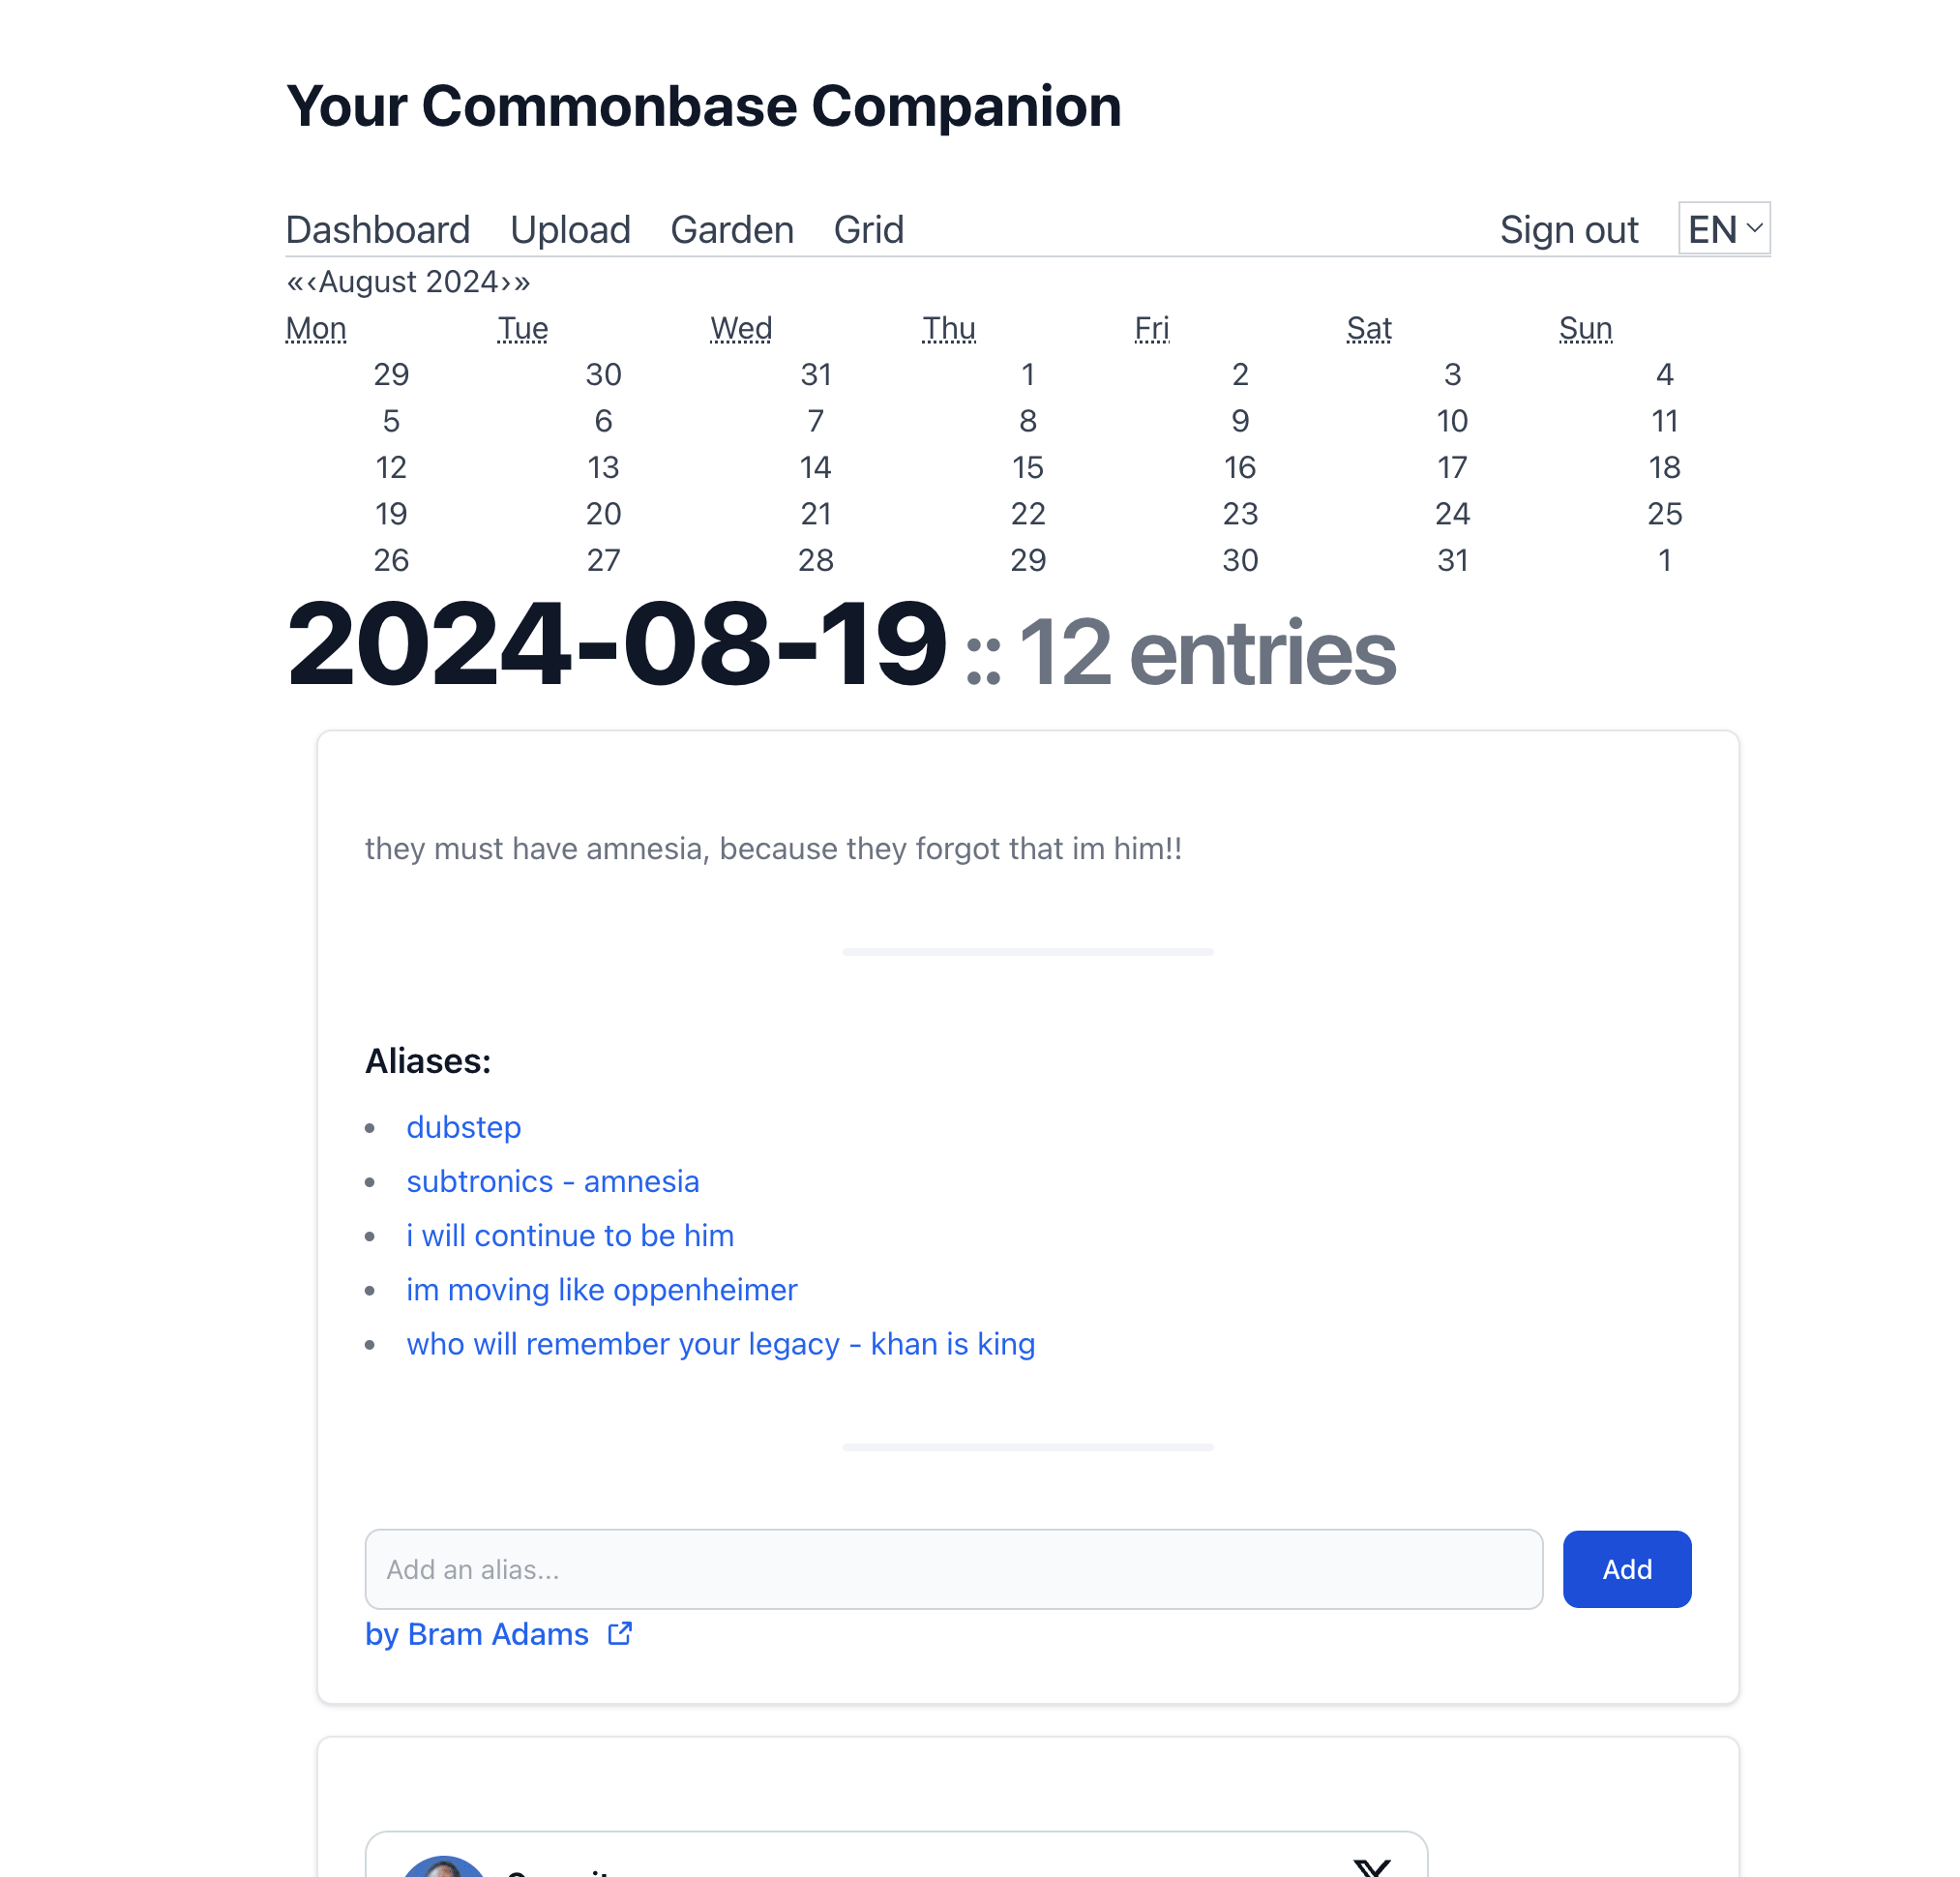The image size is (1960, 1877).
Task: Open the 'dubstep' alias link
Action: (x=463, y=1127)
